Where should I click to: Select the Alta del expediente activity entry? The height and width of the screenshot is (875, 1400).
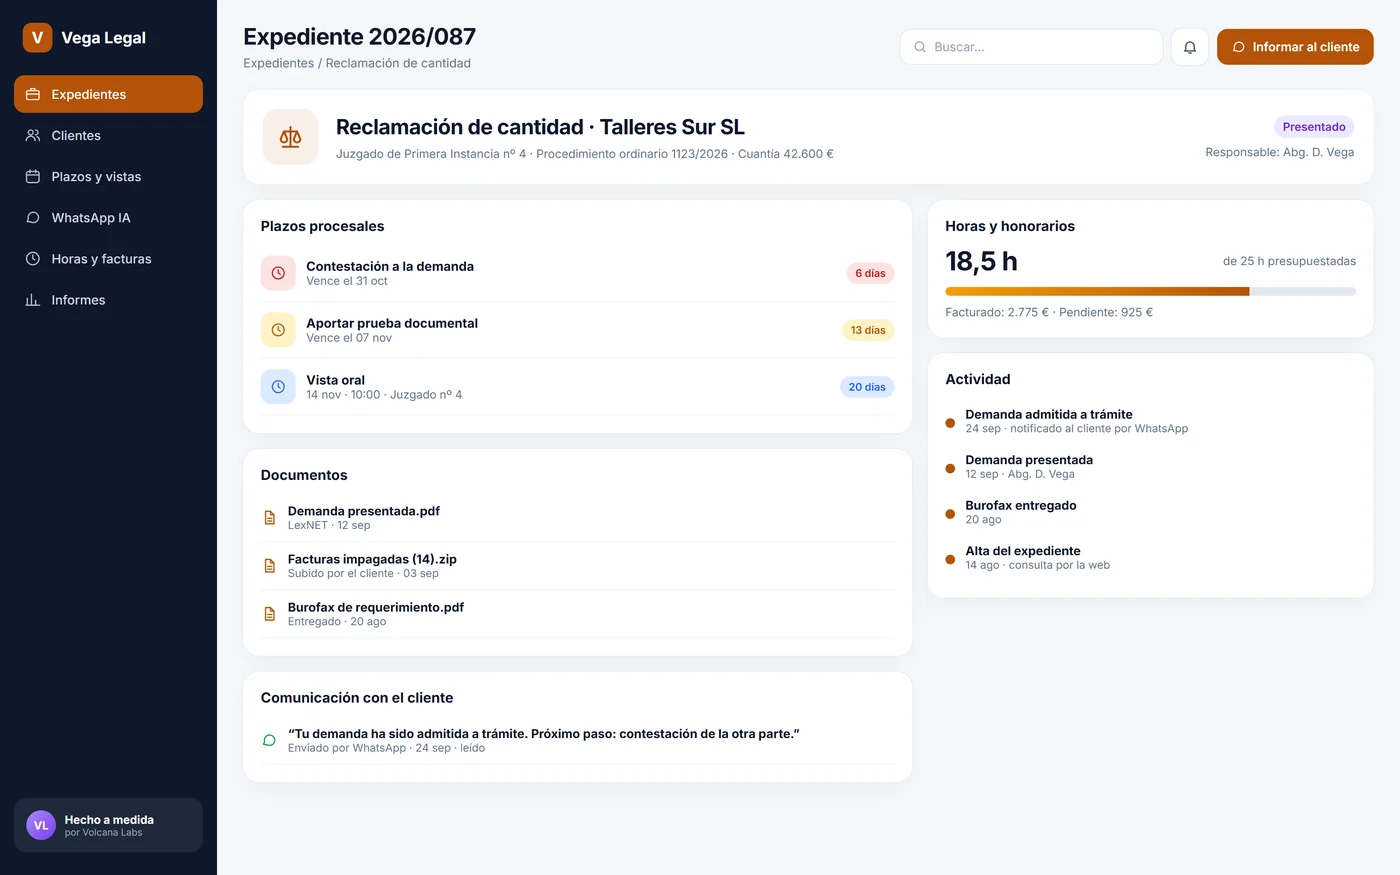pos(1150,558)
